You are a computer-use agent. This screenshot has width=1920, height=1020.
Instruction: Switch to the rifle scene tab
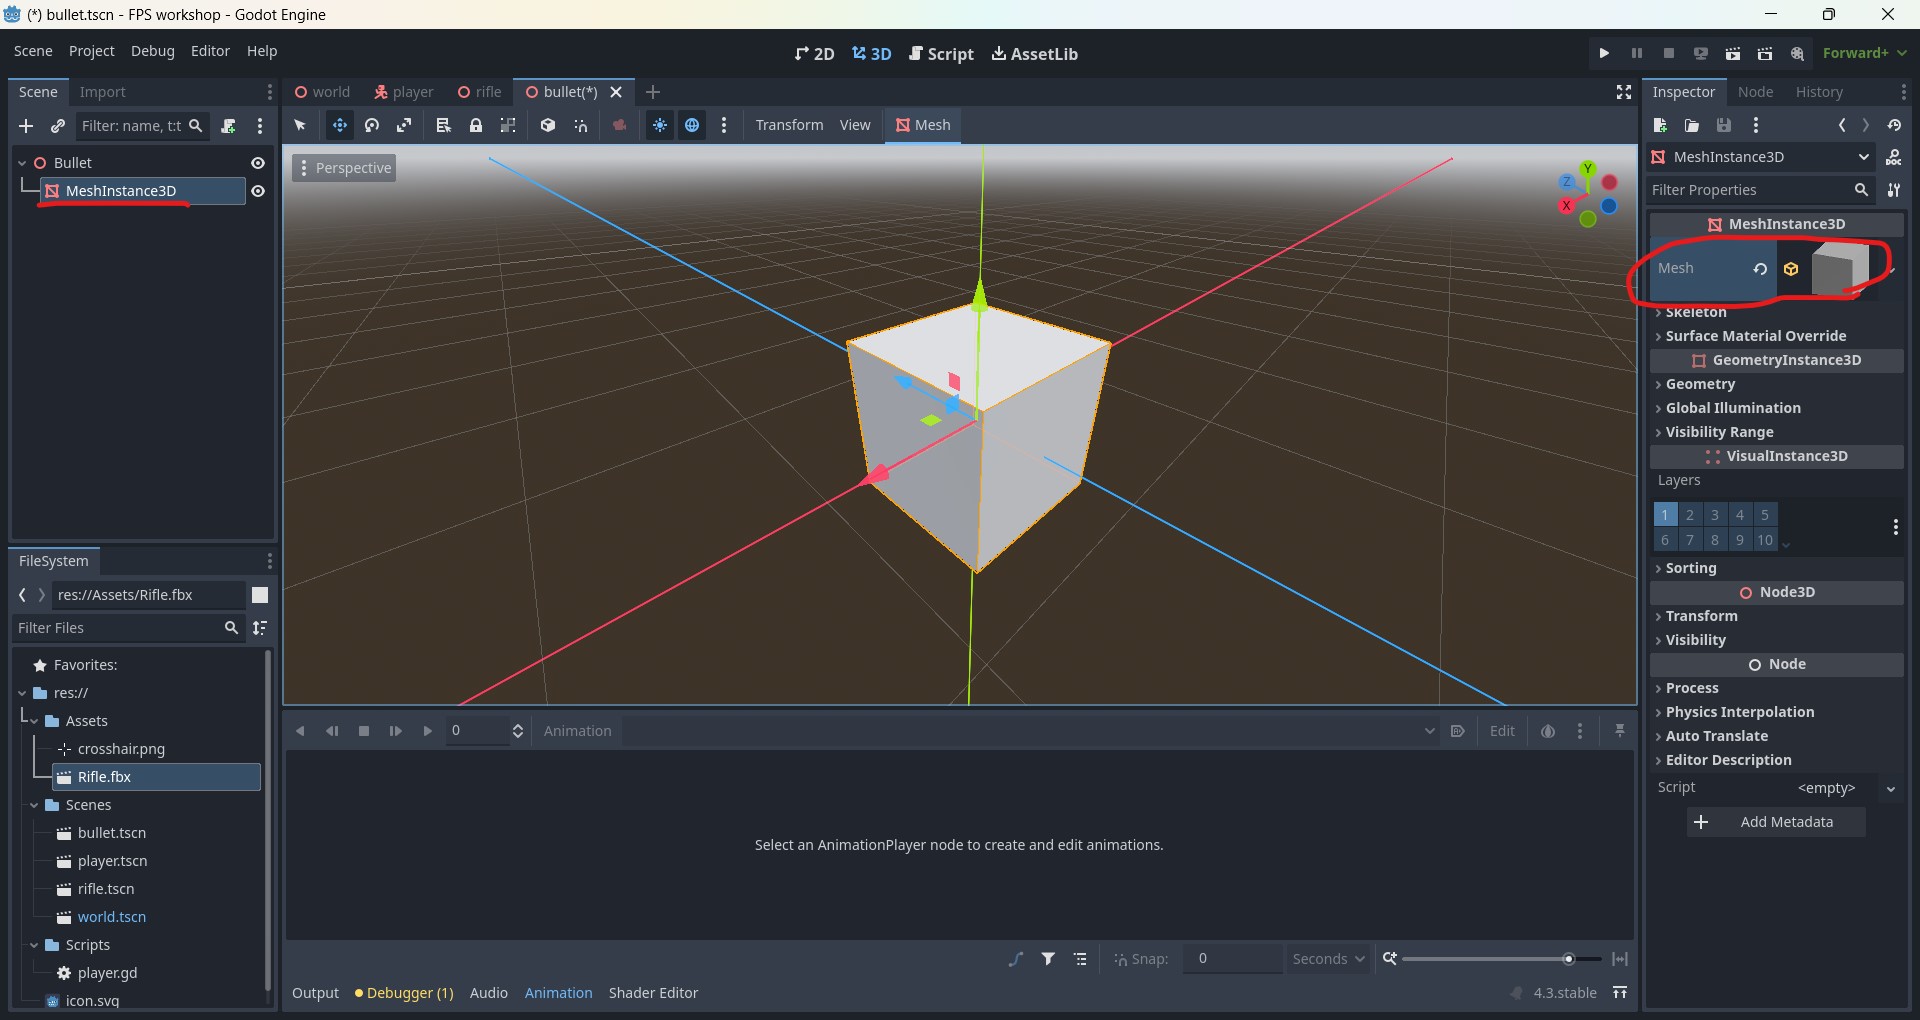tap(480, 92)
